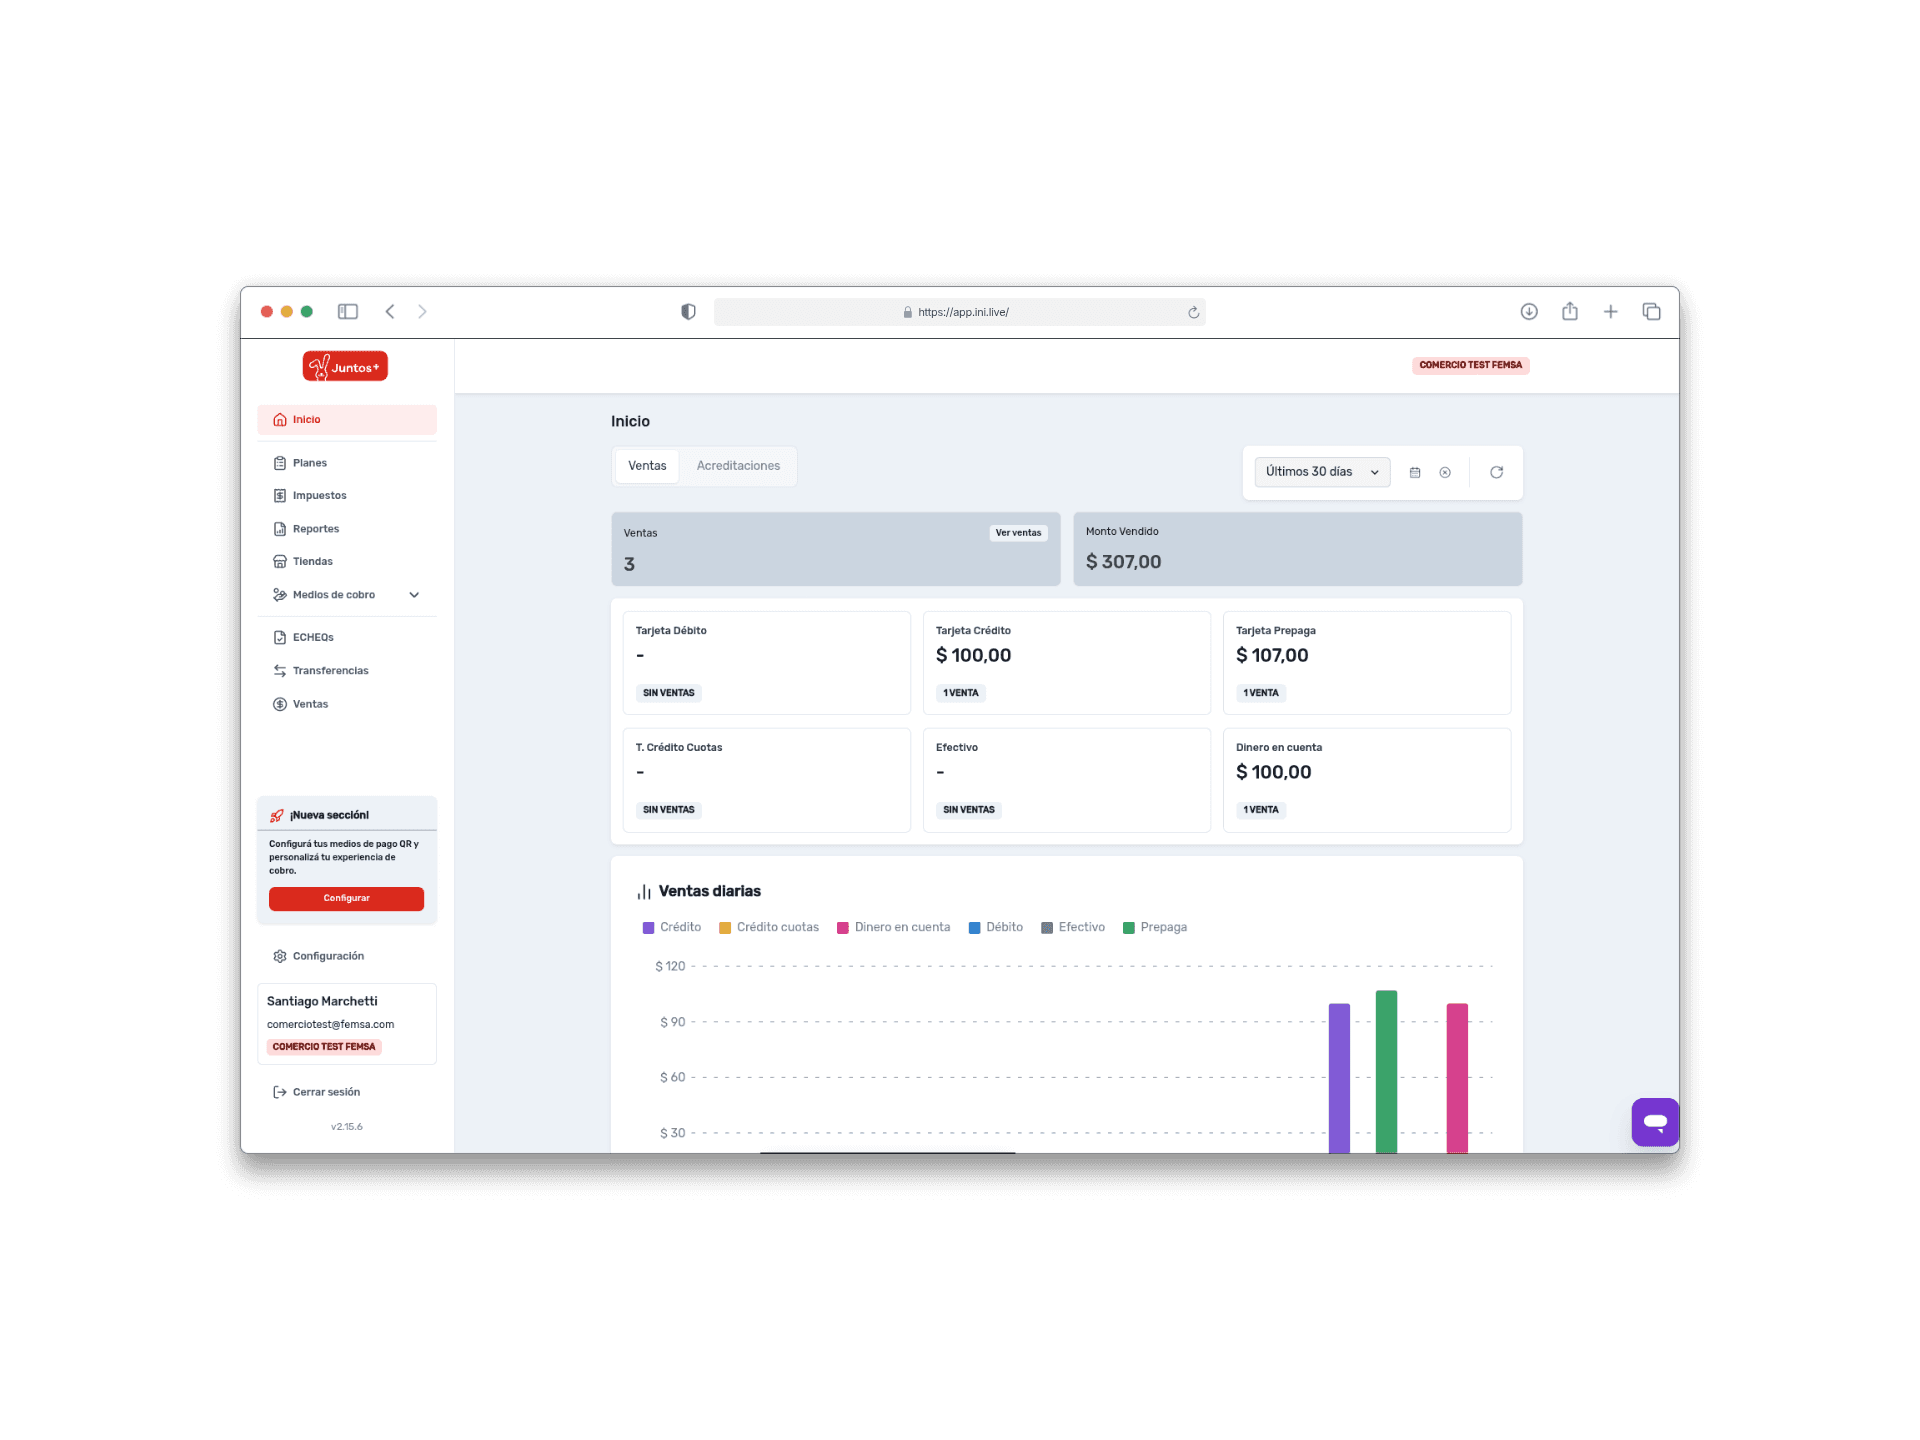The height and width of the screenshot is (1440, 1920).
Task: Click the calendar date picker icon
Action: point(1415,472)
